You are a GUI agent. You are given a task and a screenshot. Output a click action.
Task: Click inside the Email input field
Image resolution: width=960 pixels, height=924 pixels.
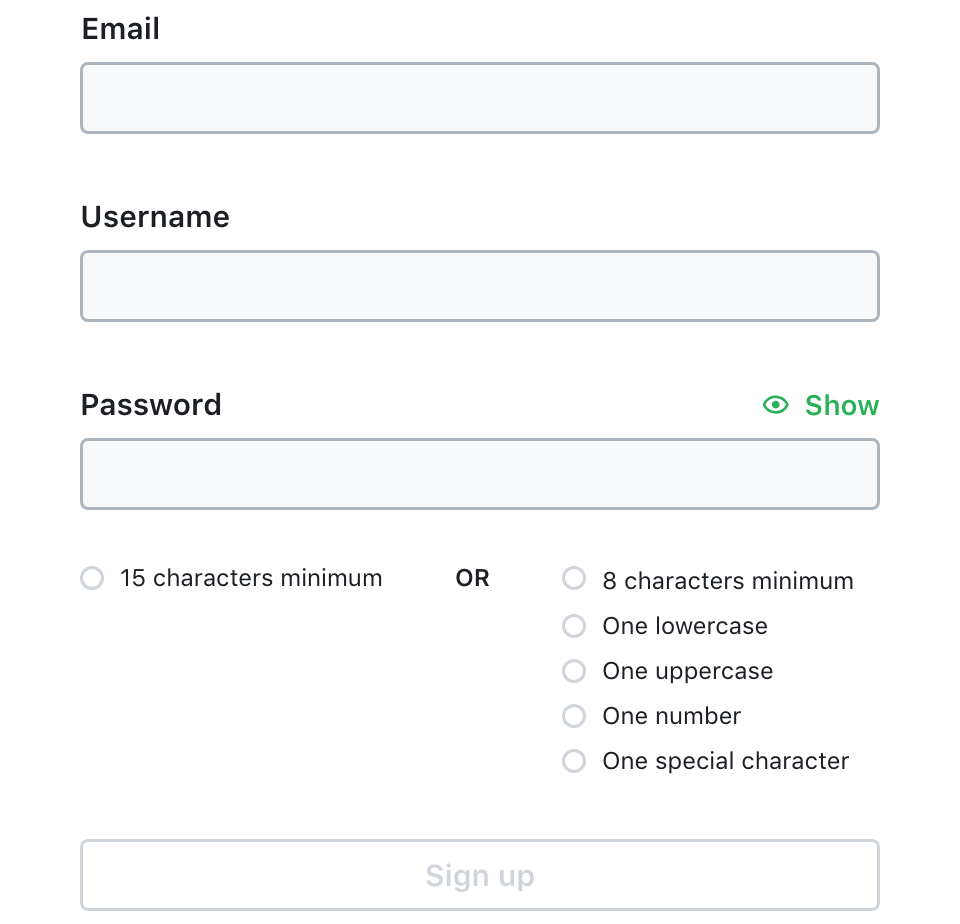pyautogui.click(x=480, y=97)
